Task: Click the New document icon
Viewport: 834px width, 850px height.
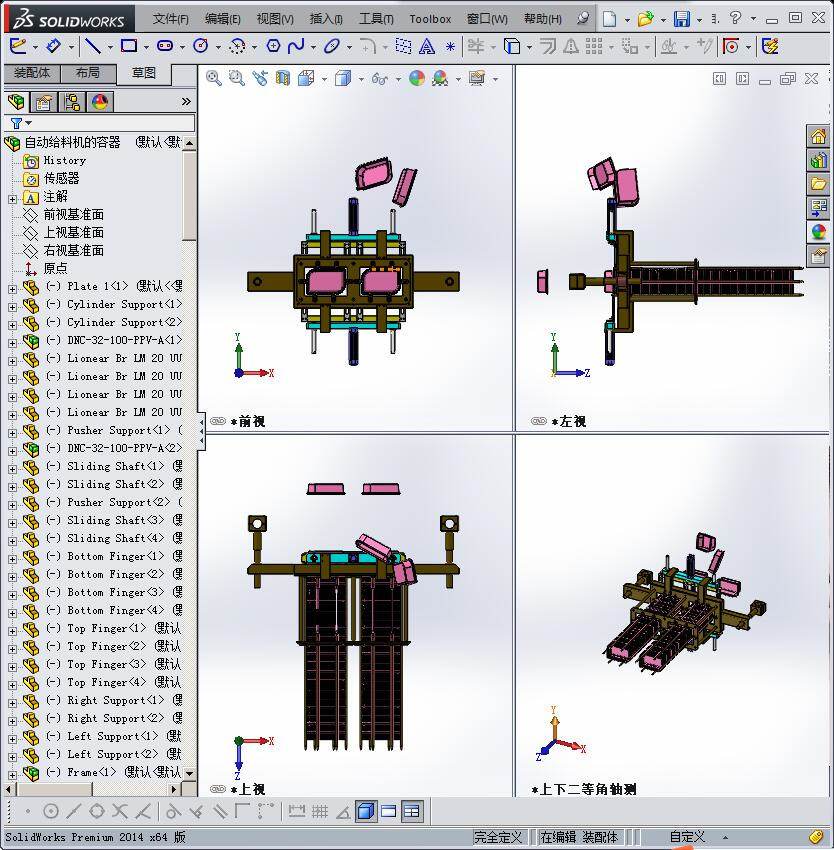Action: [x=610, y=19]
